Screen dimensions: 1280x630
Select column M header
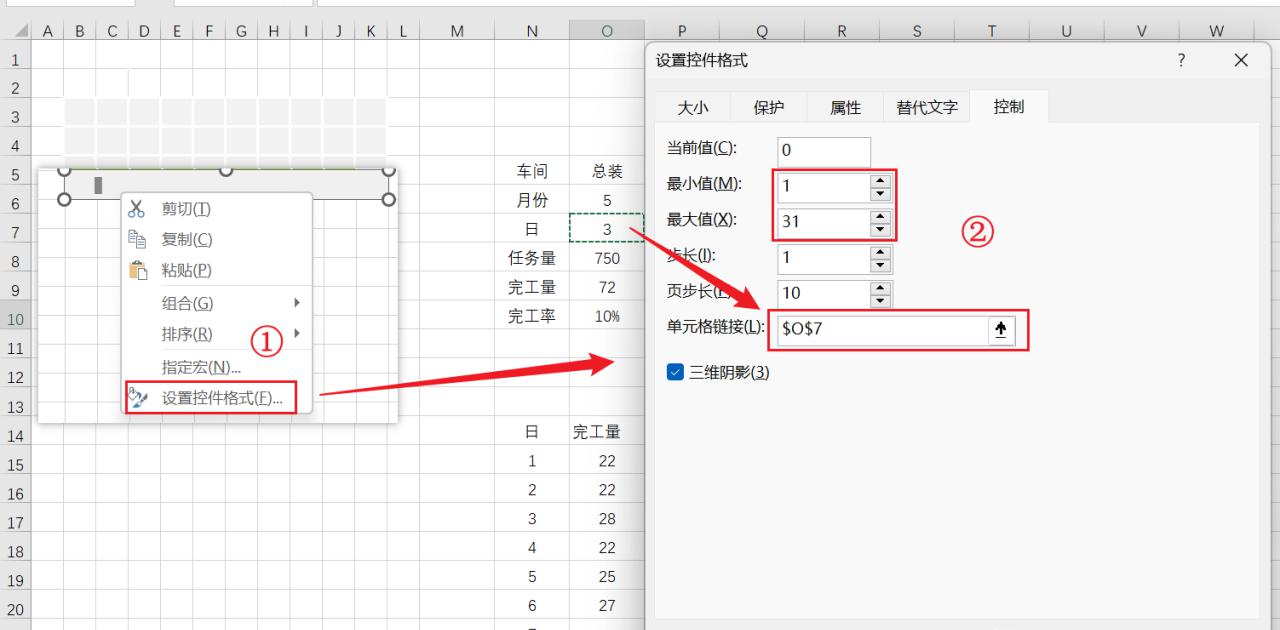[x=457, y=31]
